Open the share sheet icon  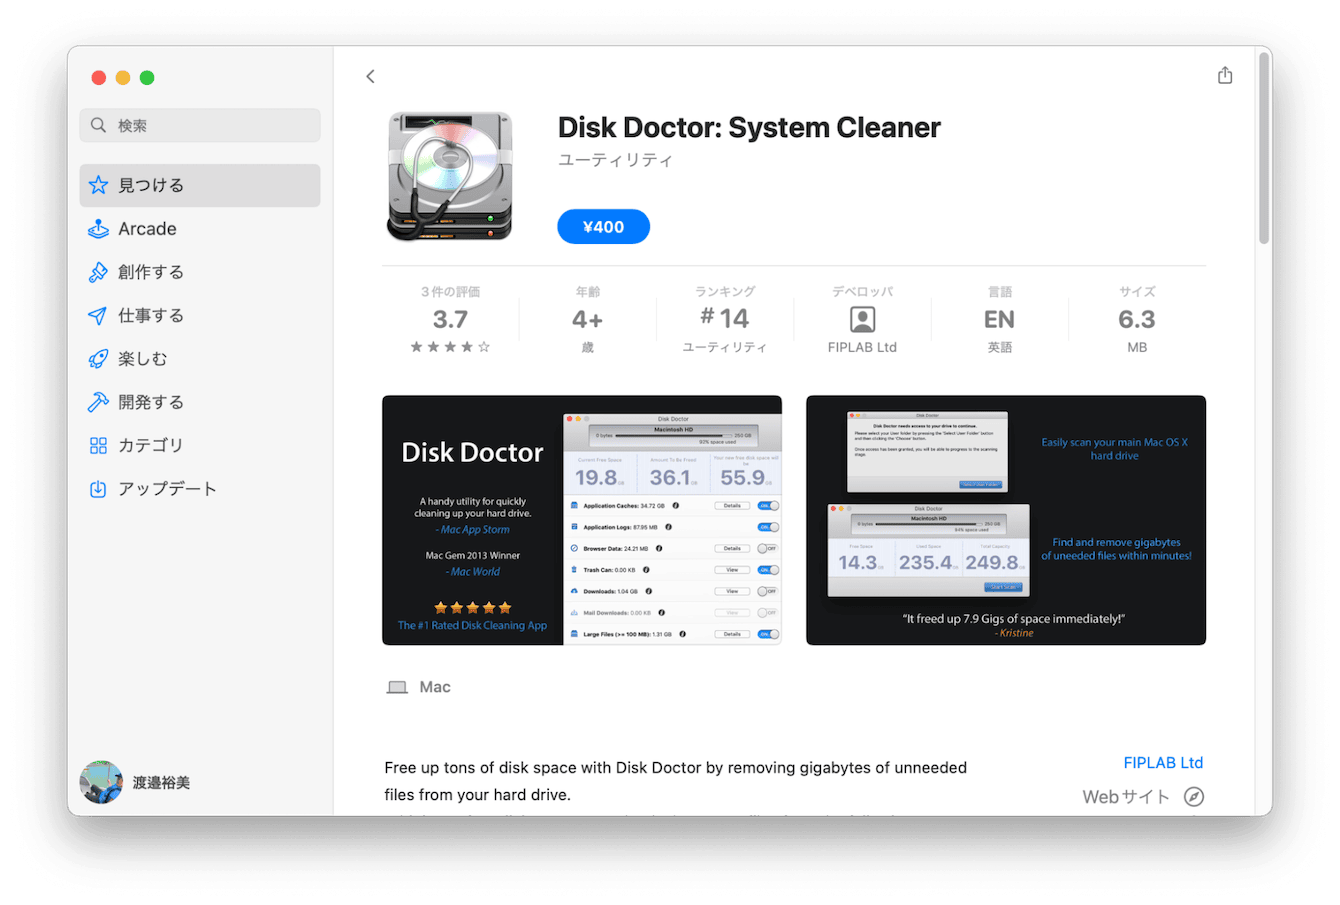point(1225,75)
